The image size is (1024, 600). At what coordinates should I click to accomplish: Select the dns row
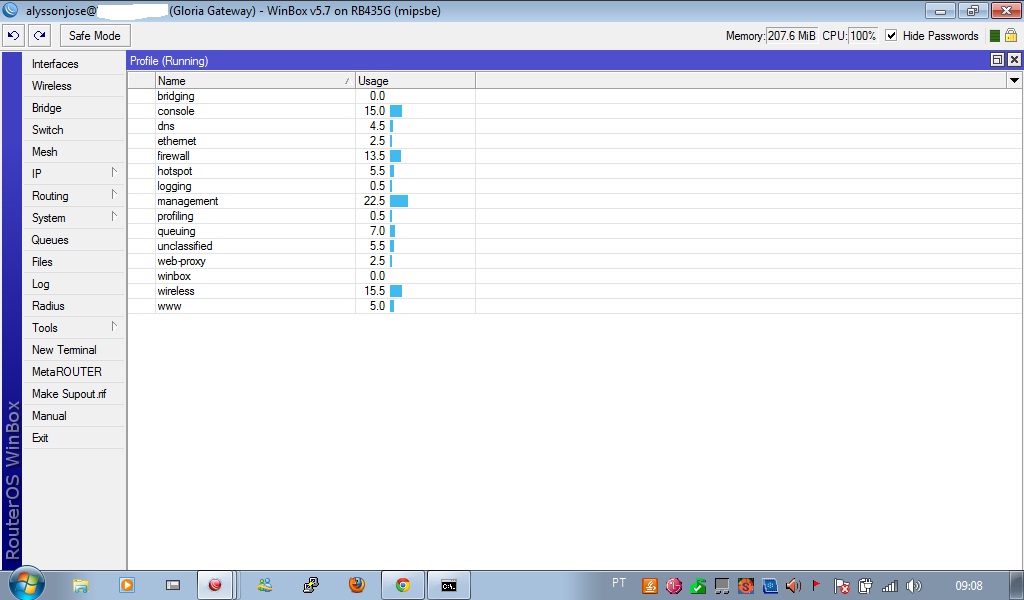point(575,126)
